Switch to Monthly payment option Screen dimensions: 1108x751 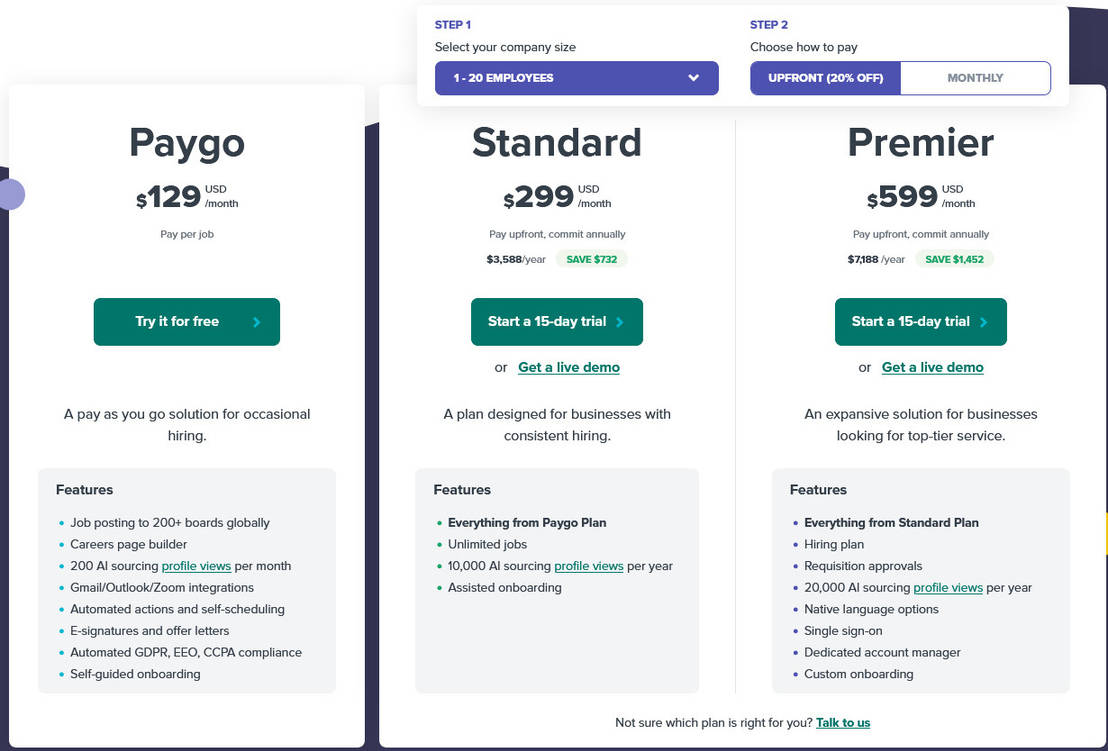coord(975,78)
